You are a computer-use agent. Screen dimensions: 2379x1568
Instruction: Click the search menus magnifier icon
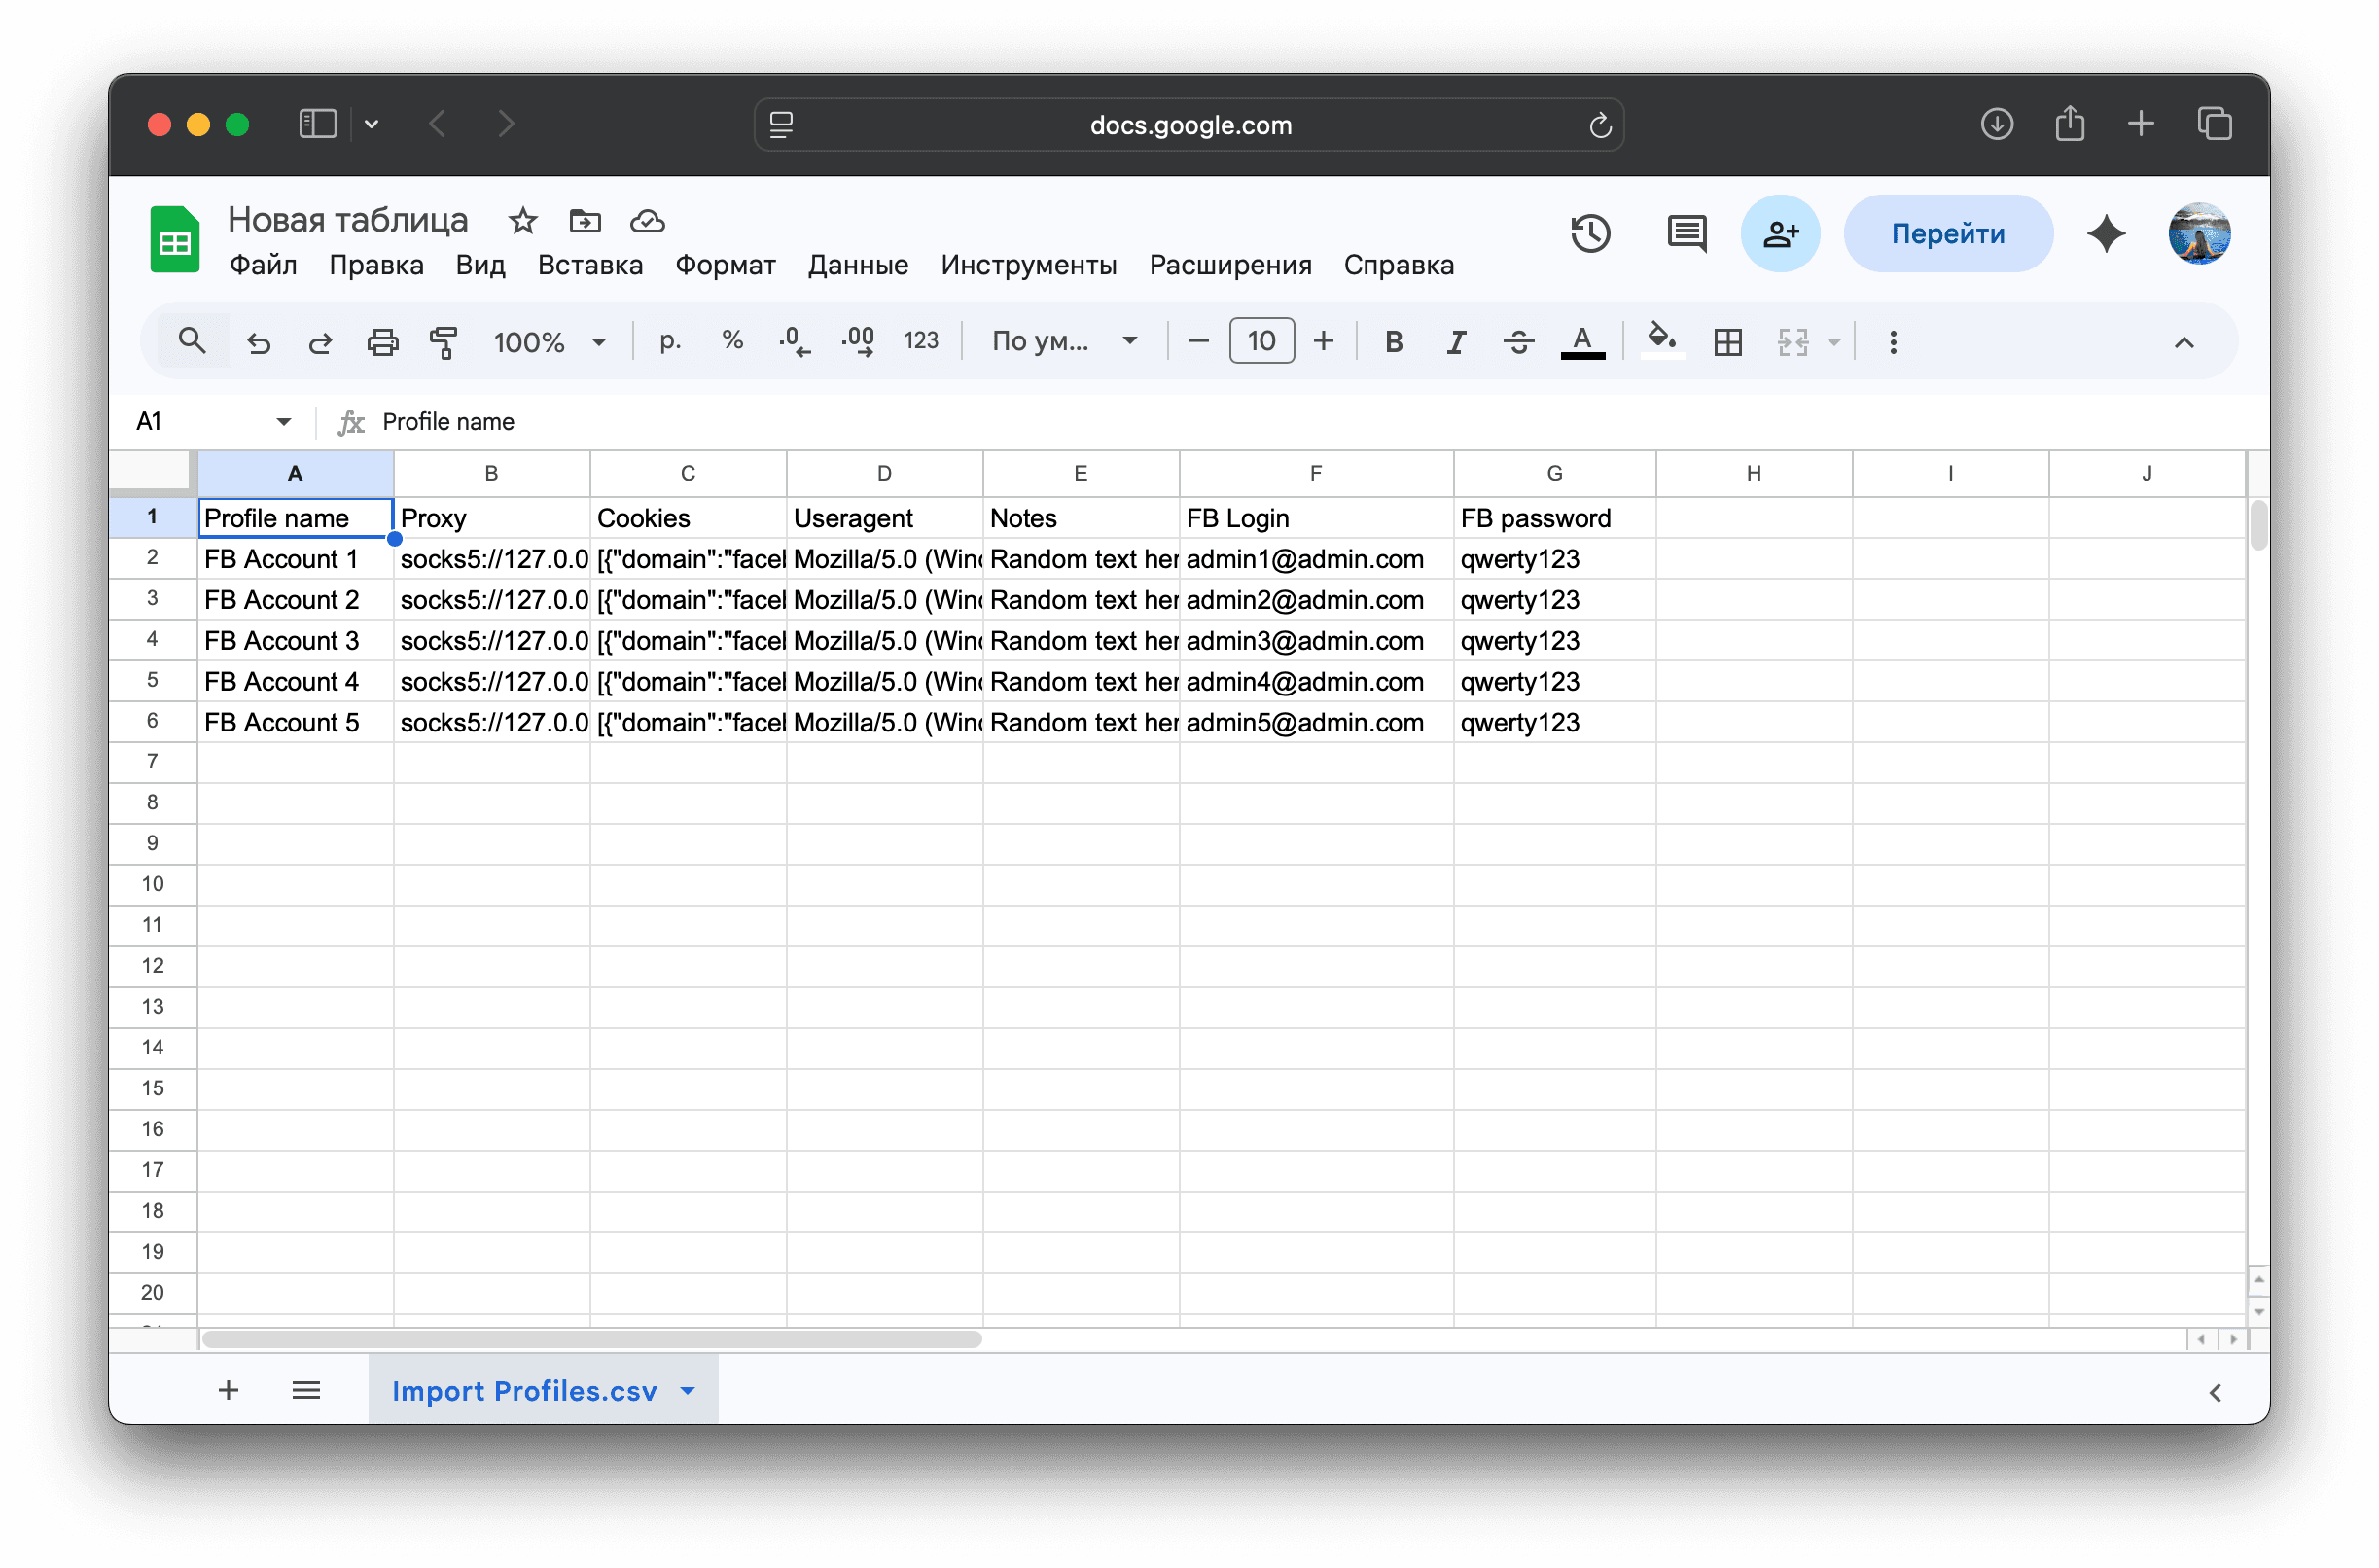coord(192,341)
